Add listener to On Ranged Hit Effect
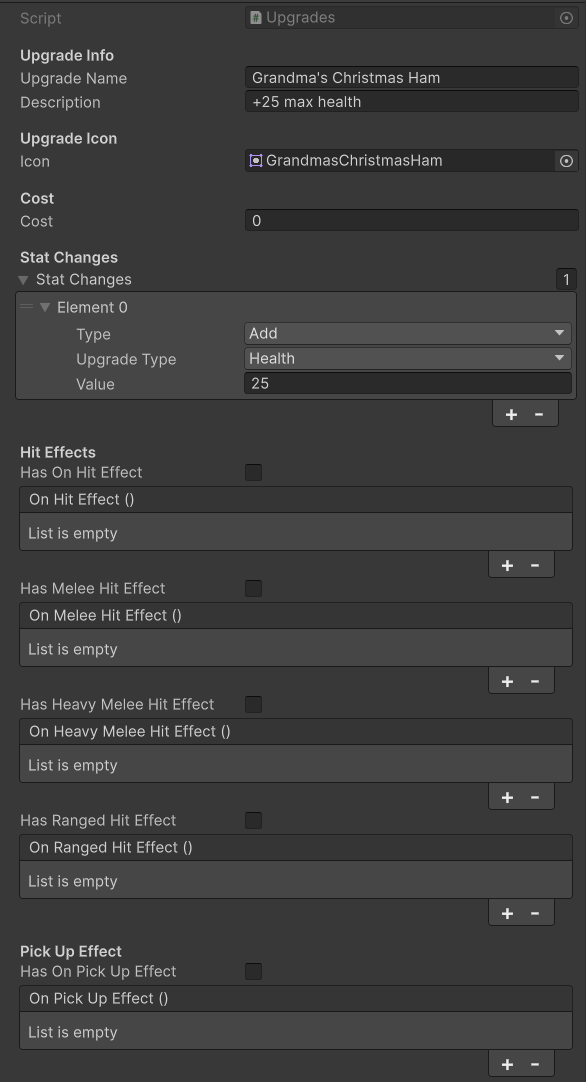The width and height of the screenshot is (586, 1082). (x=507, y=913)
